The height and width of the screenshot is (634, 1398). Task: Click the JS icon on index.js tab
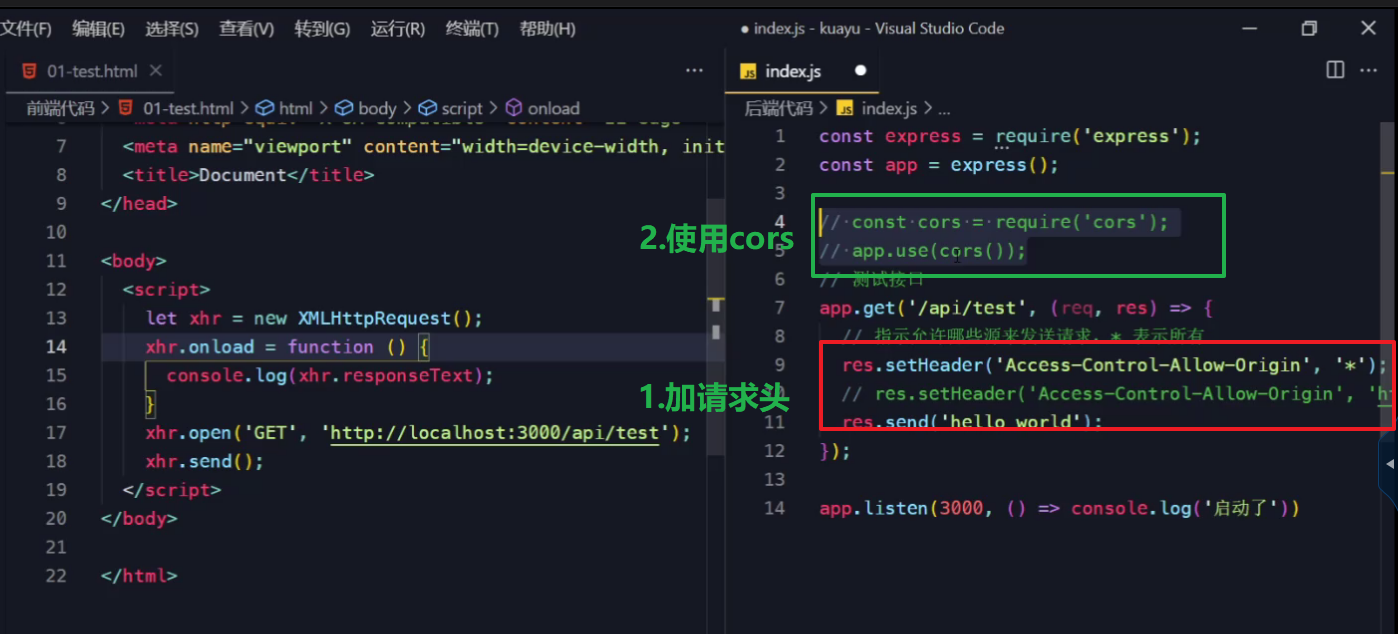click(x=748, y=71)
